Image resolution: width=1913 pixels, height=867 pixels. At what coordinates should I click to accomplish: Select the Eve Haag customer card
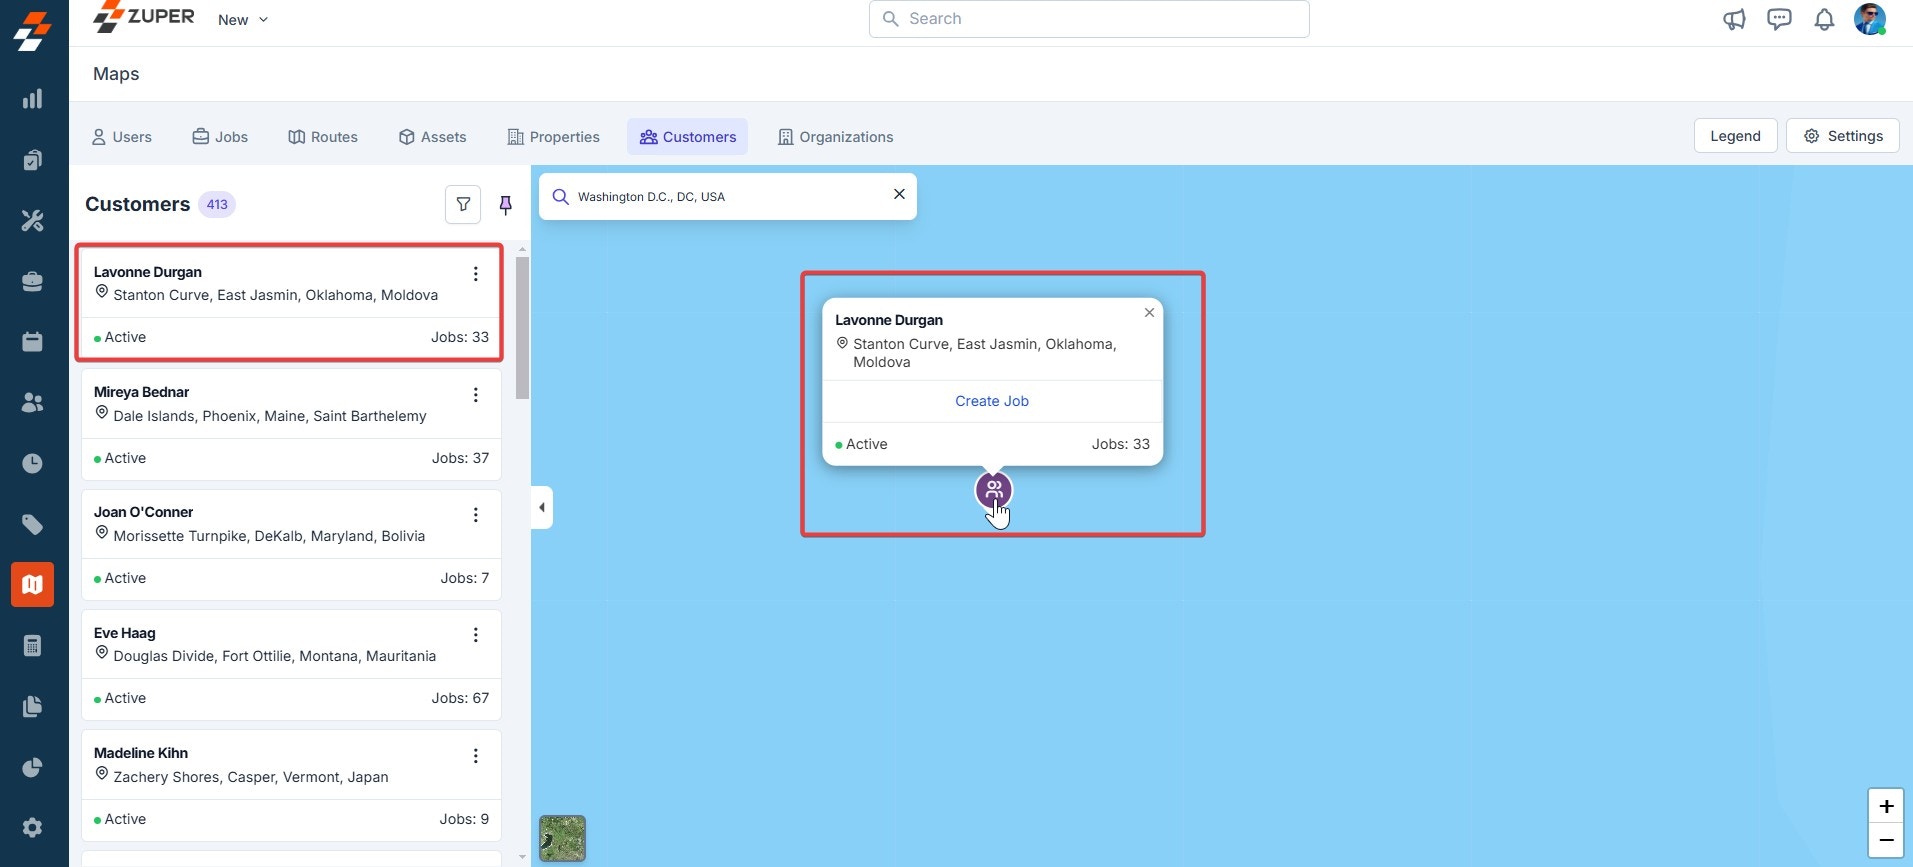(291, 665)
